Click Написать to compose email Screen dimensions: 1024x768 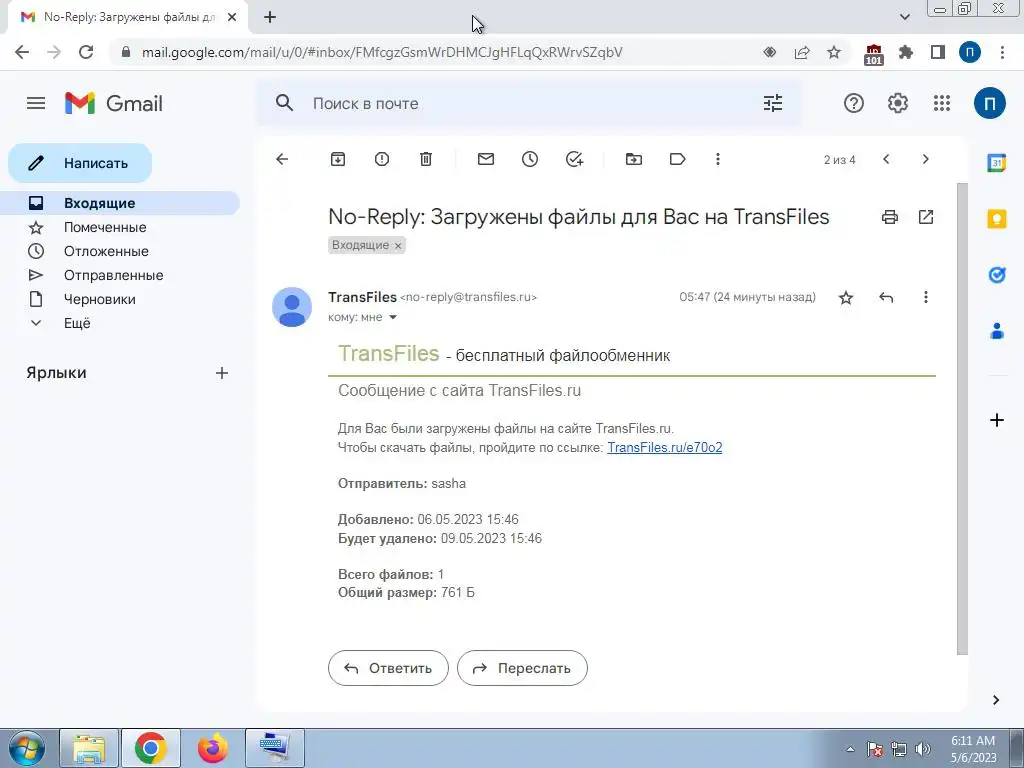(x=80, y=163)
